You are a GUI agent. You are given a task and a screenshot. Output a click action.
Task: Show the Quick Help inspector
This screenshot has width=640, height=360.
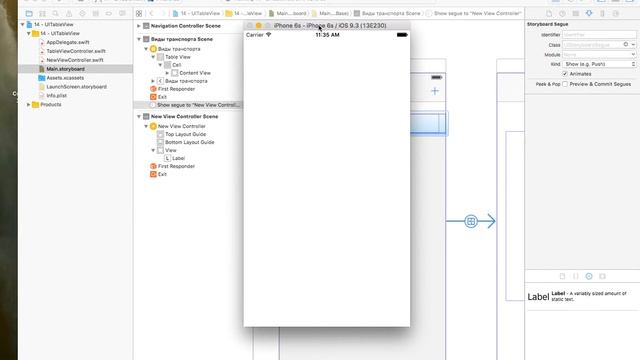point(562,13)
